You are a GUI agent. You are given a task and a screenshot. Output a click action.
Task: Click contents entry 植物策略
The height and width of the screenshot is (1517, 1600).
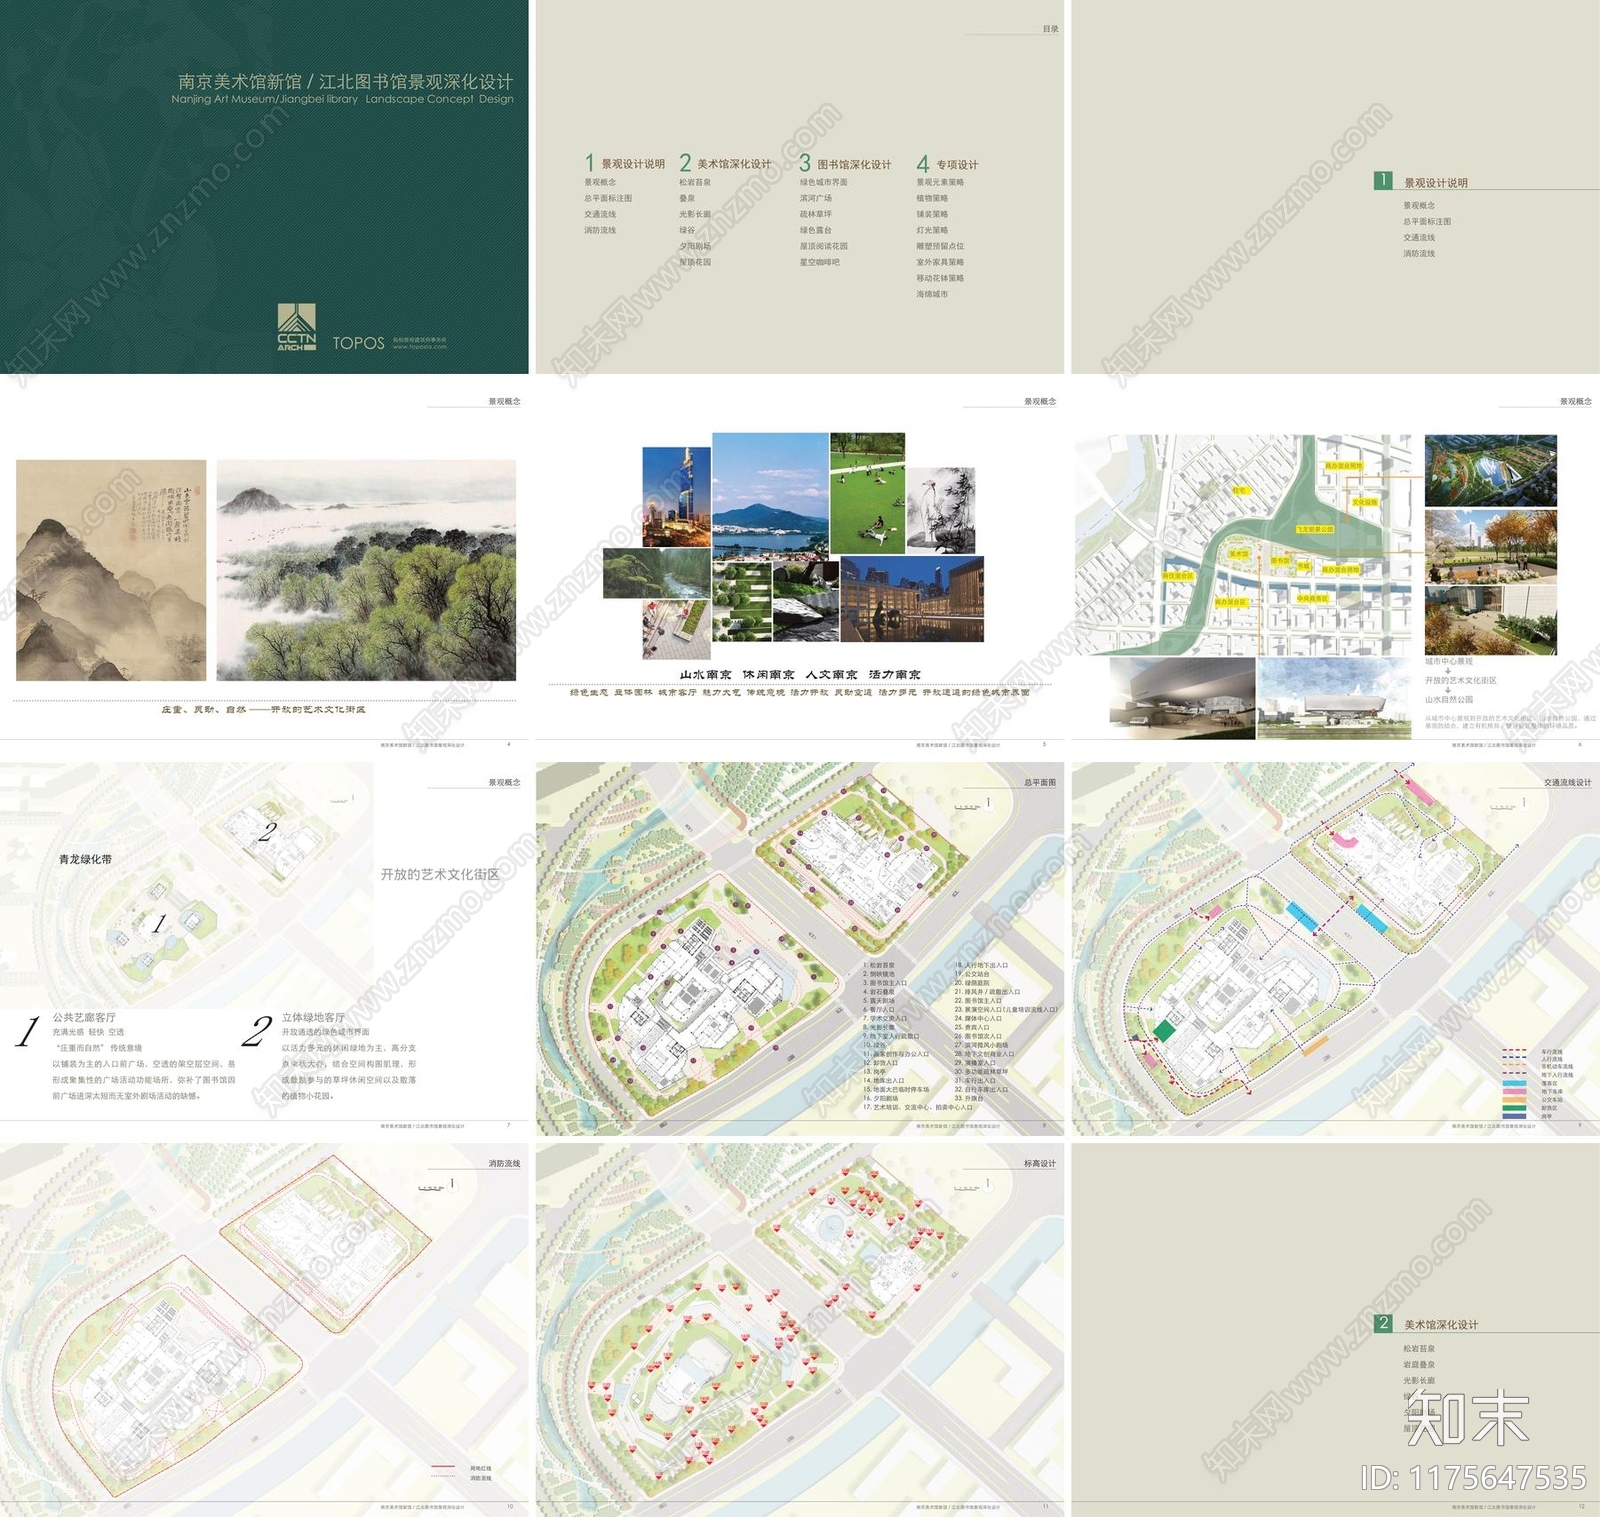click(x=932, y=198)
